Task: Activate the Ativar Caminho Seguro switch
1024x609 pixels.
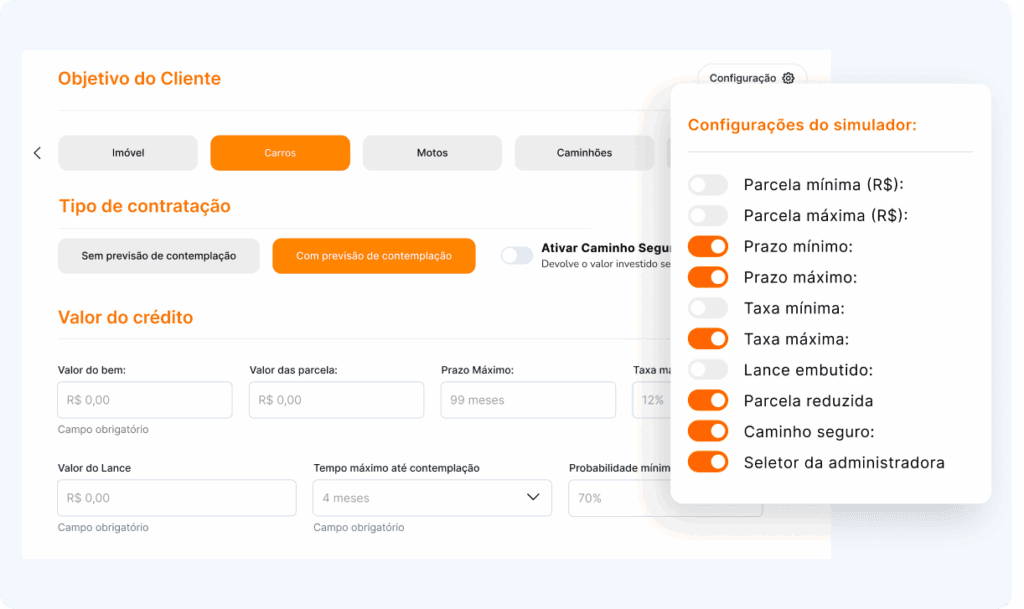Action: coord(517,256)
